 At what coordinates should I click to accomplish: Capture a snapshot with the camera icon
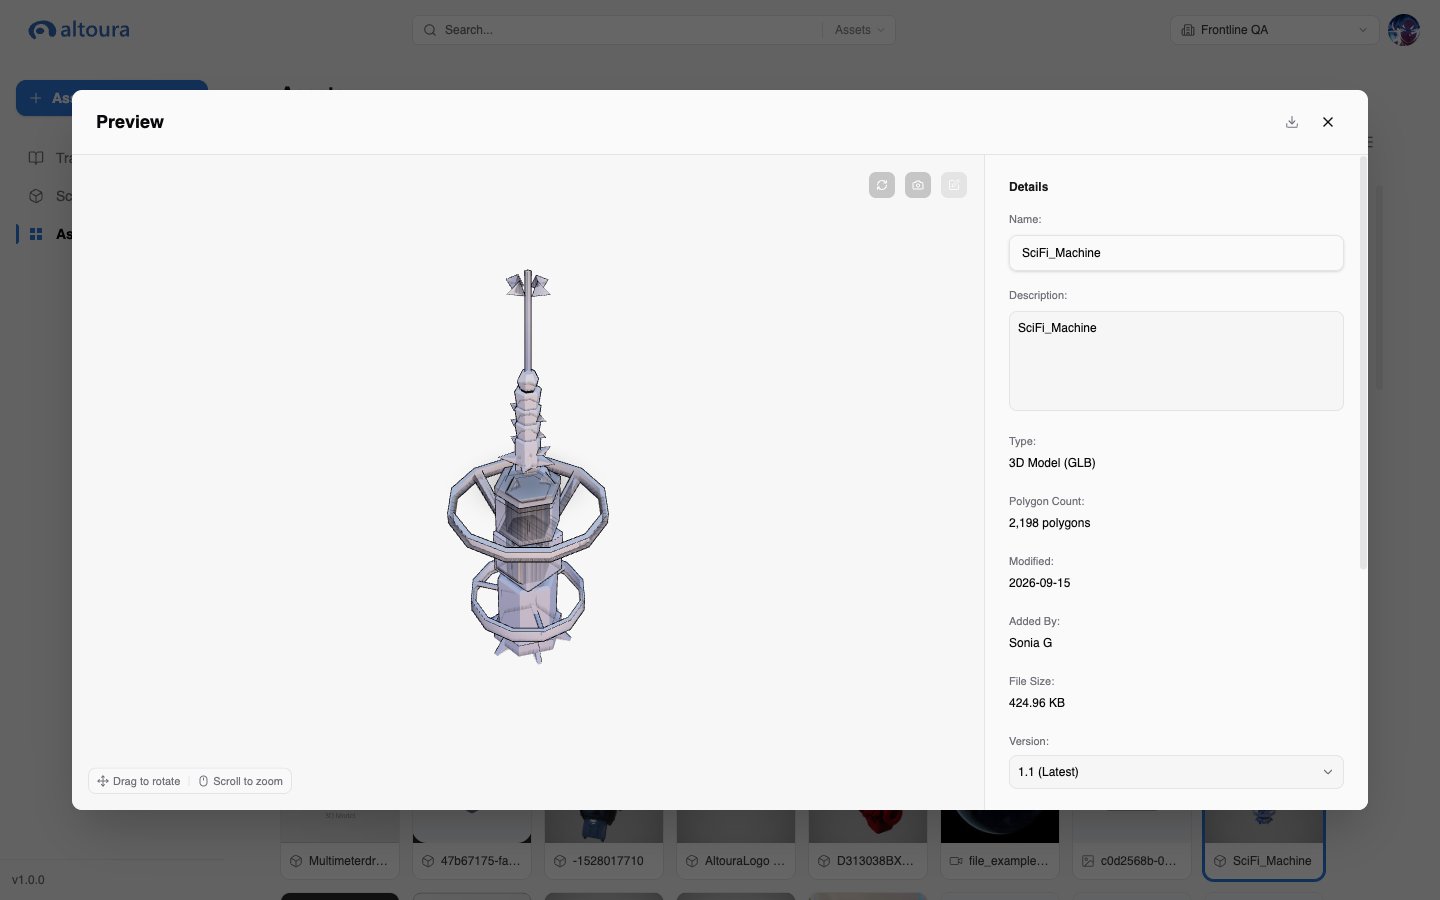(918, 185)
